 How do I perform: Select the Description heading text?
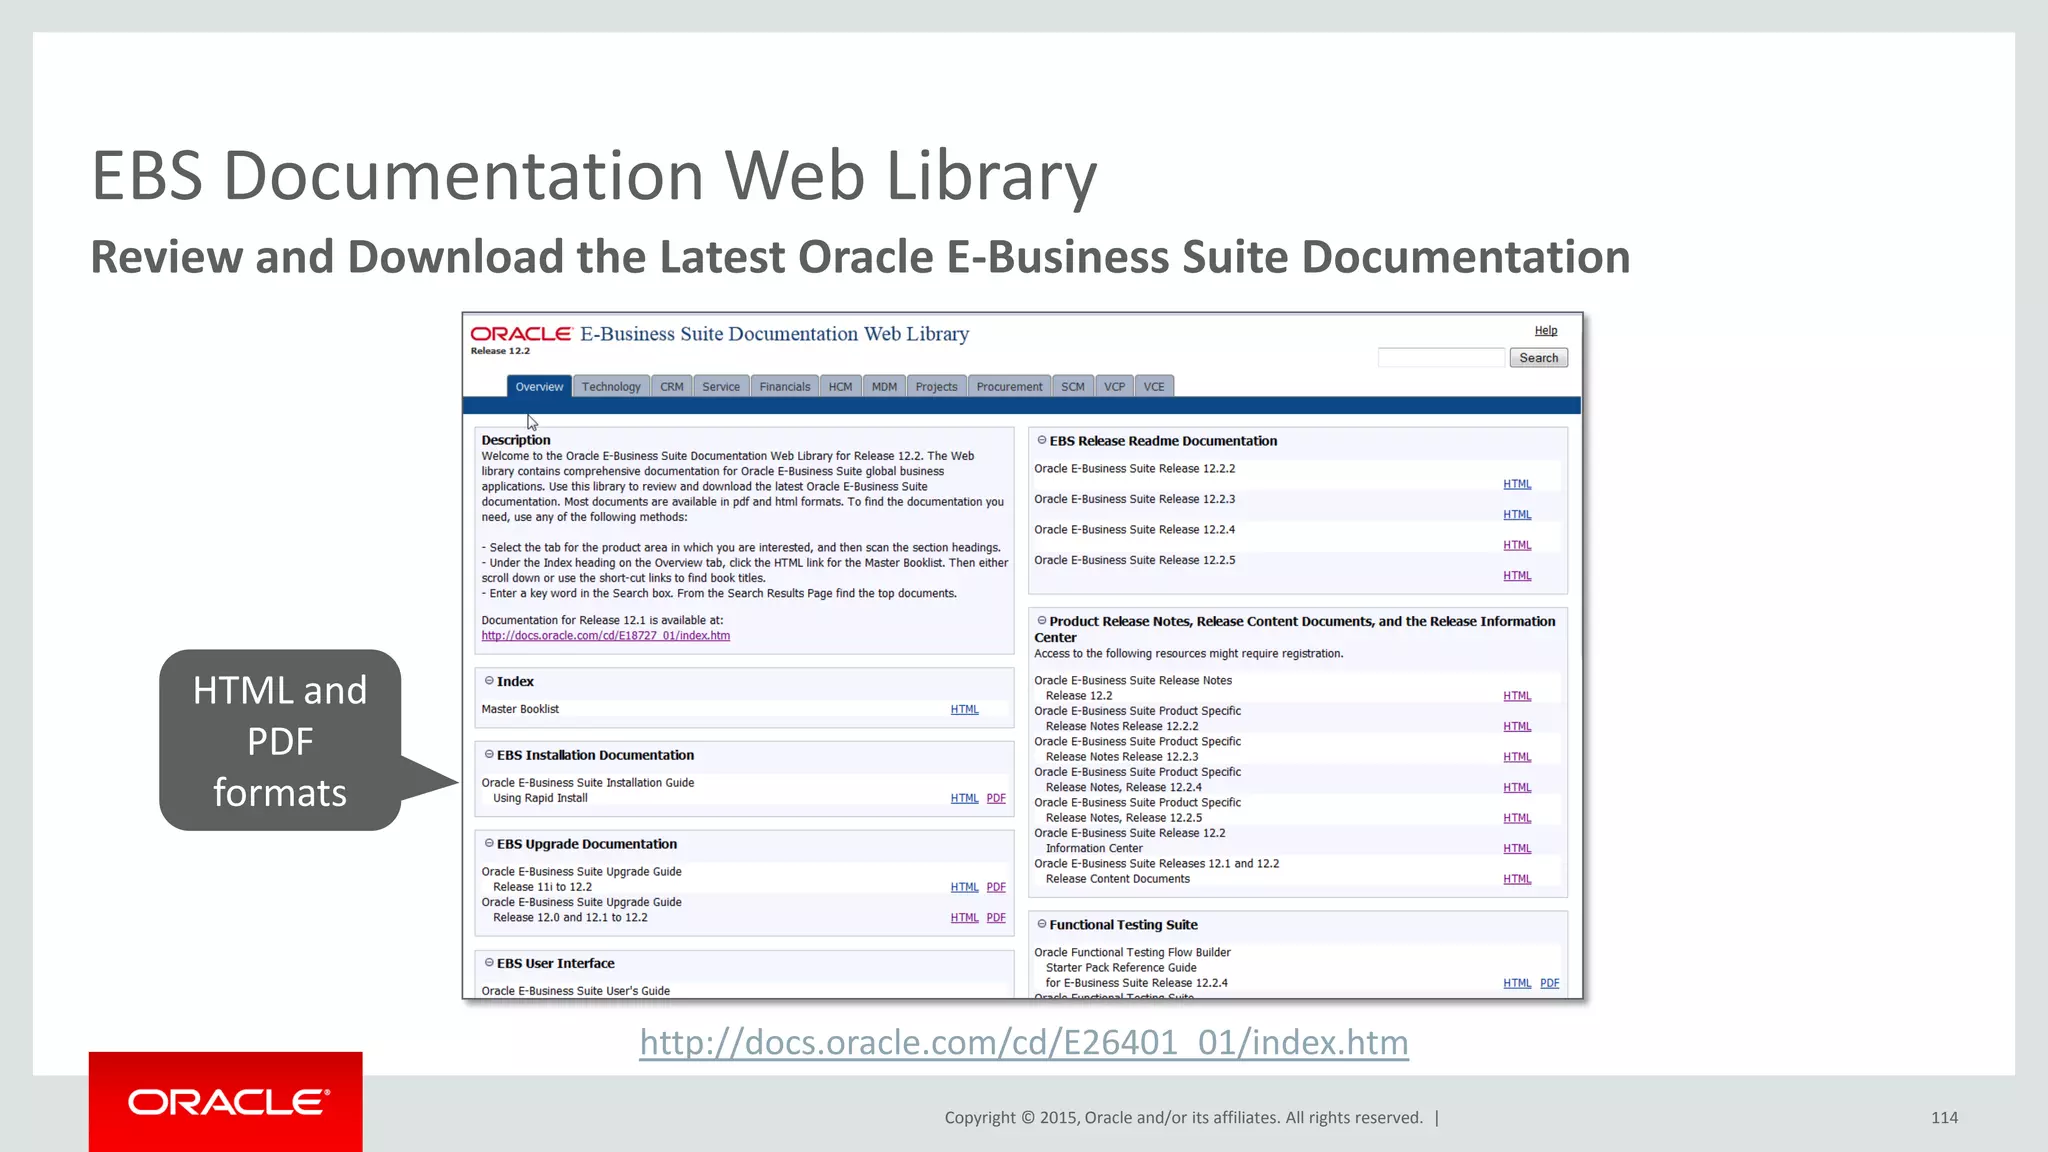click(x=516, y=440)
